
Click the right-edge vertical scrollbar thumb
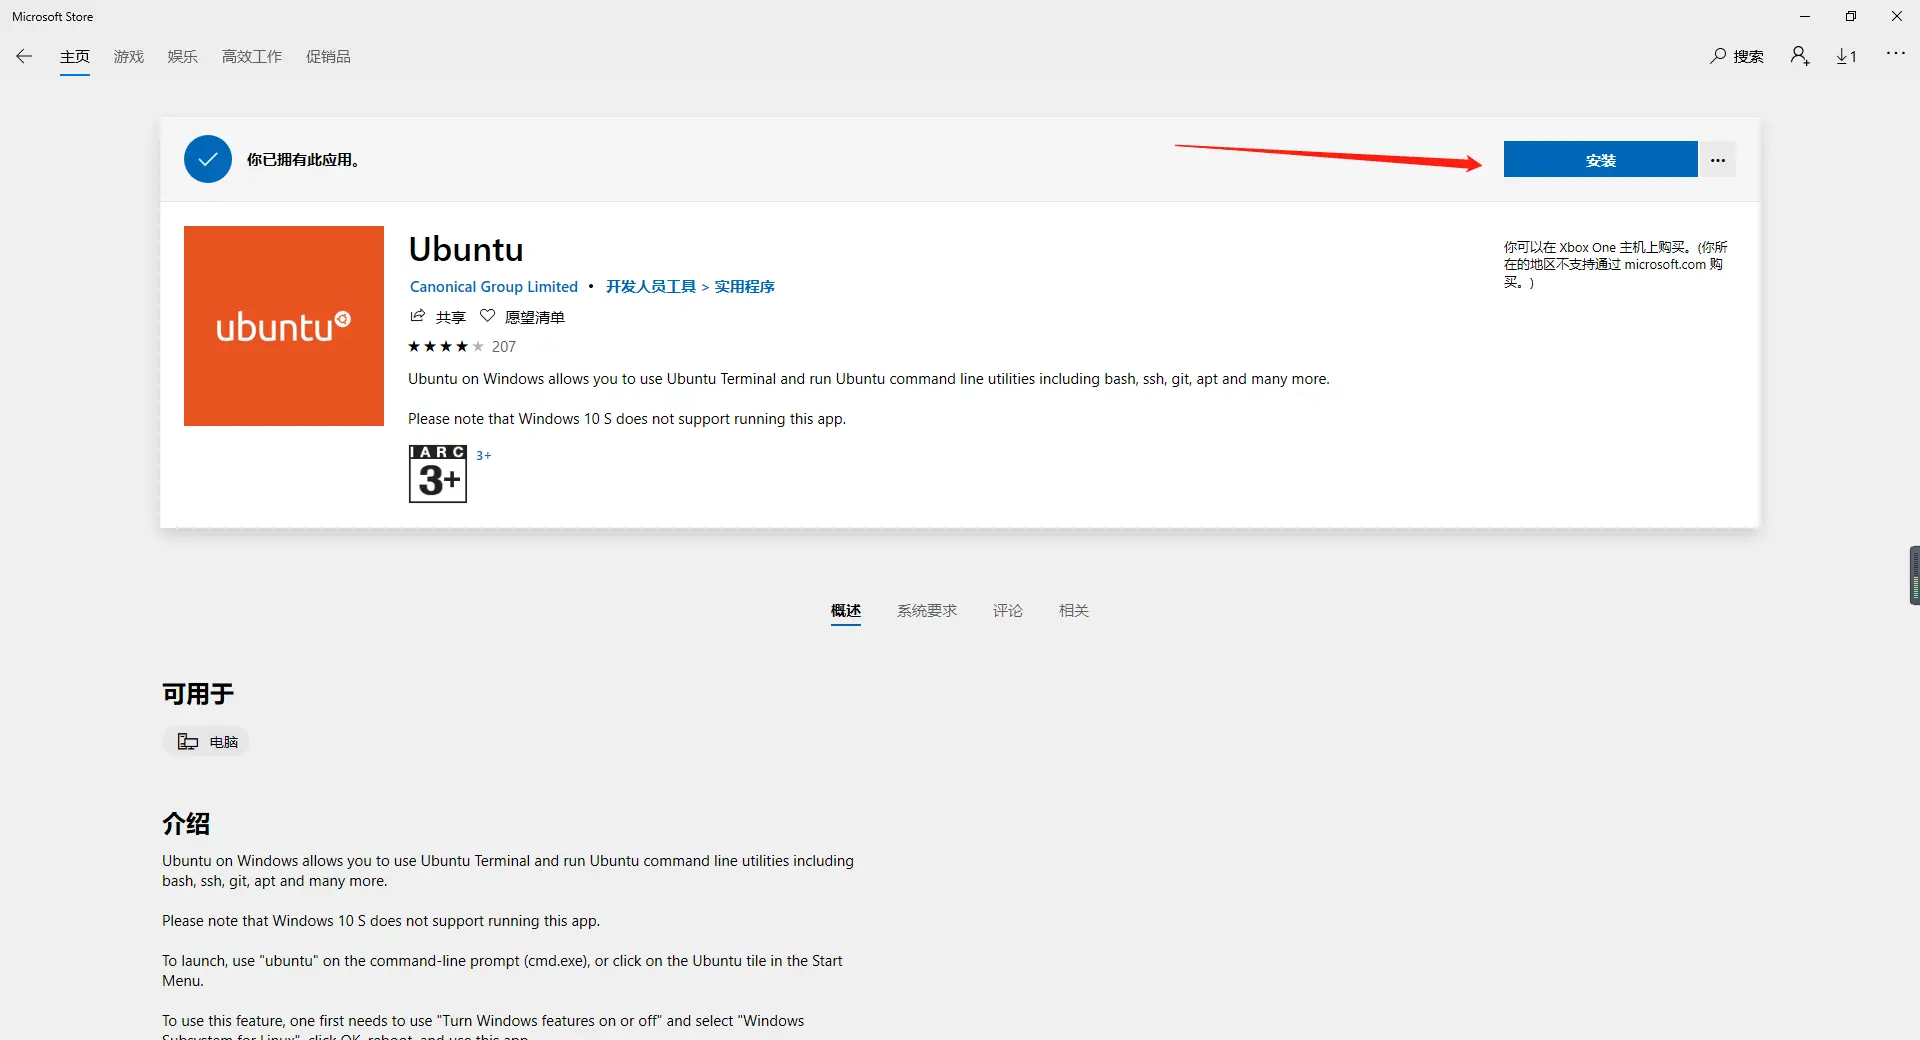[x=1915, y=575]
